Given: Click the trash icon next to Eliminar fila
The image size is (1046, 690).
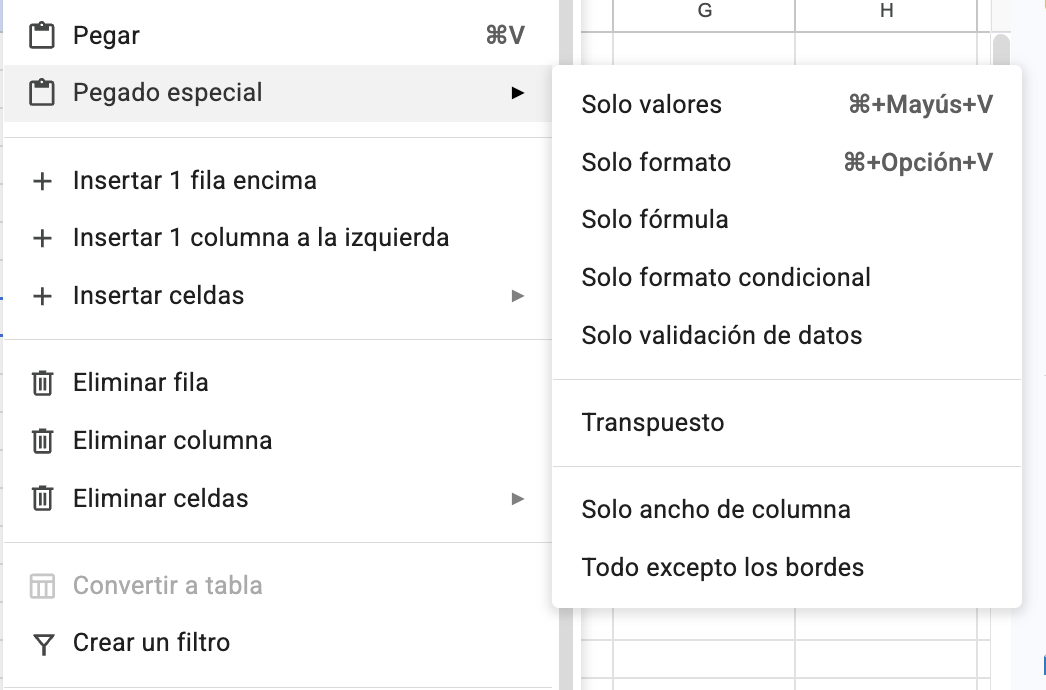Looking at the screenshot, I should [42, 382].
